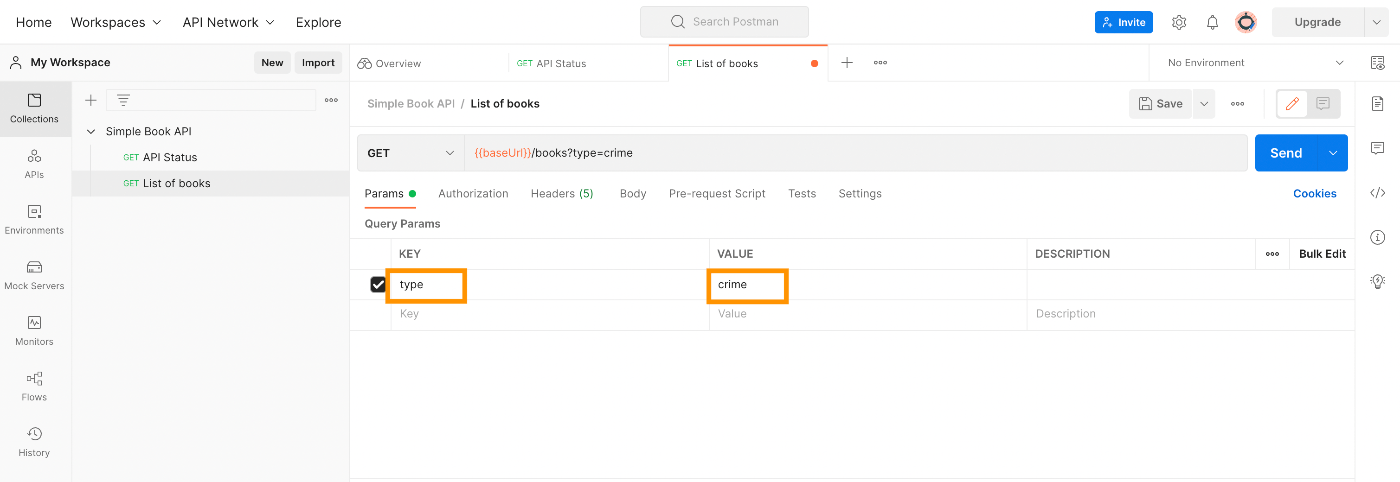Select the Authorization tab
1400x482 pixels.
(x=473, y=194)
